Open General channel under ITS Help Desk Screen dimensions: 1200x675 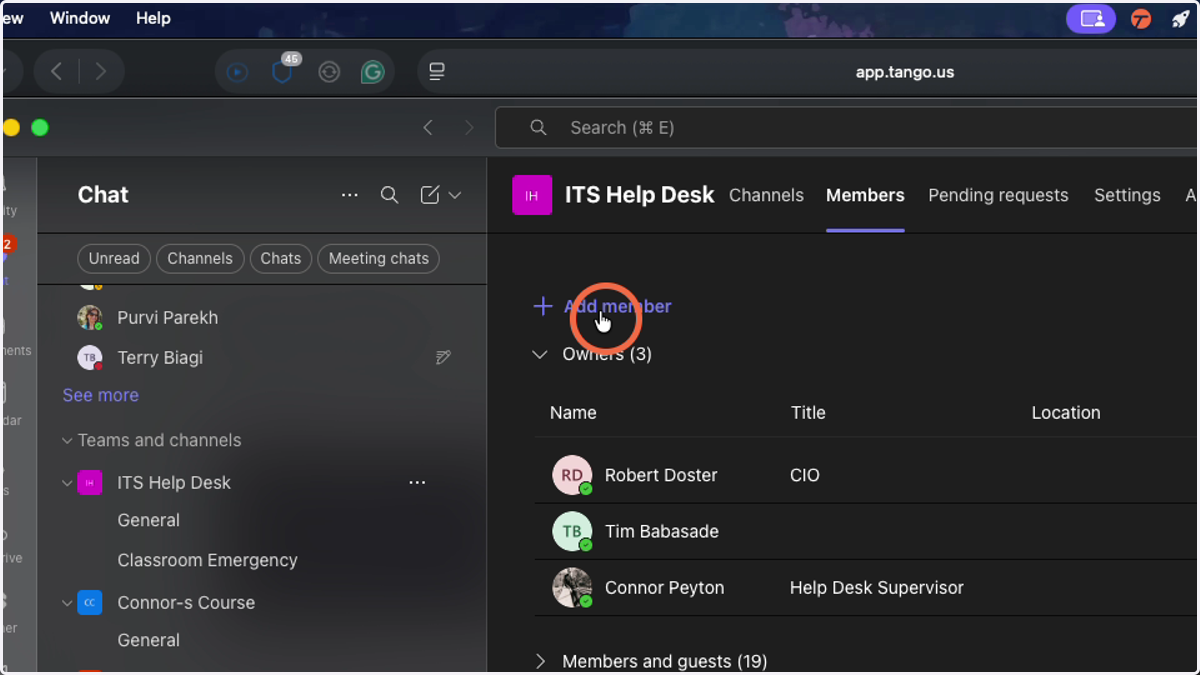[148, 520]
